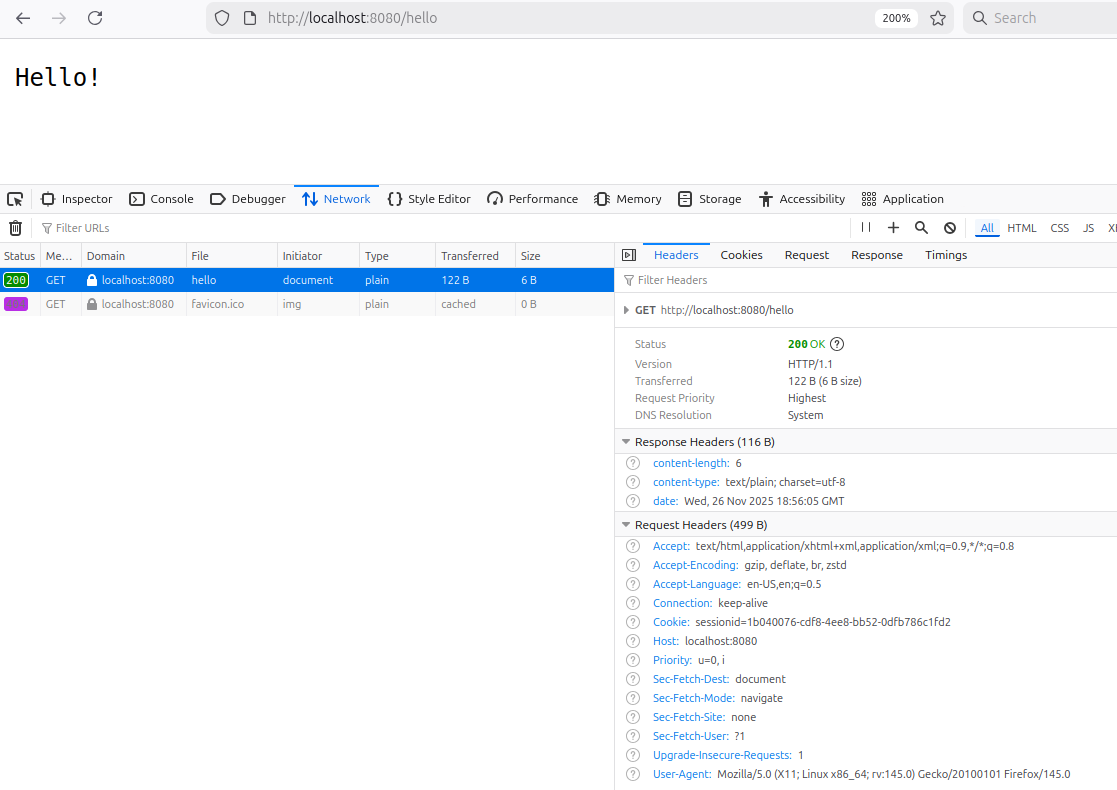Pause network recording
Image resolution: width=1117 pixels, height=790 pixels.
pyautogui.click(x=866, y=228)
